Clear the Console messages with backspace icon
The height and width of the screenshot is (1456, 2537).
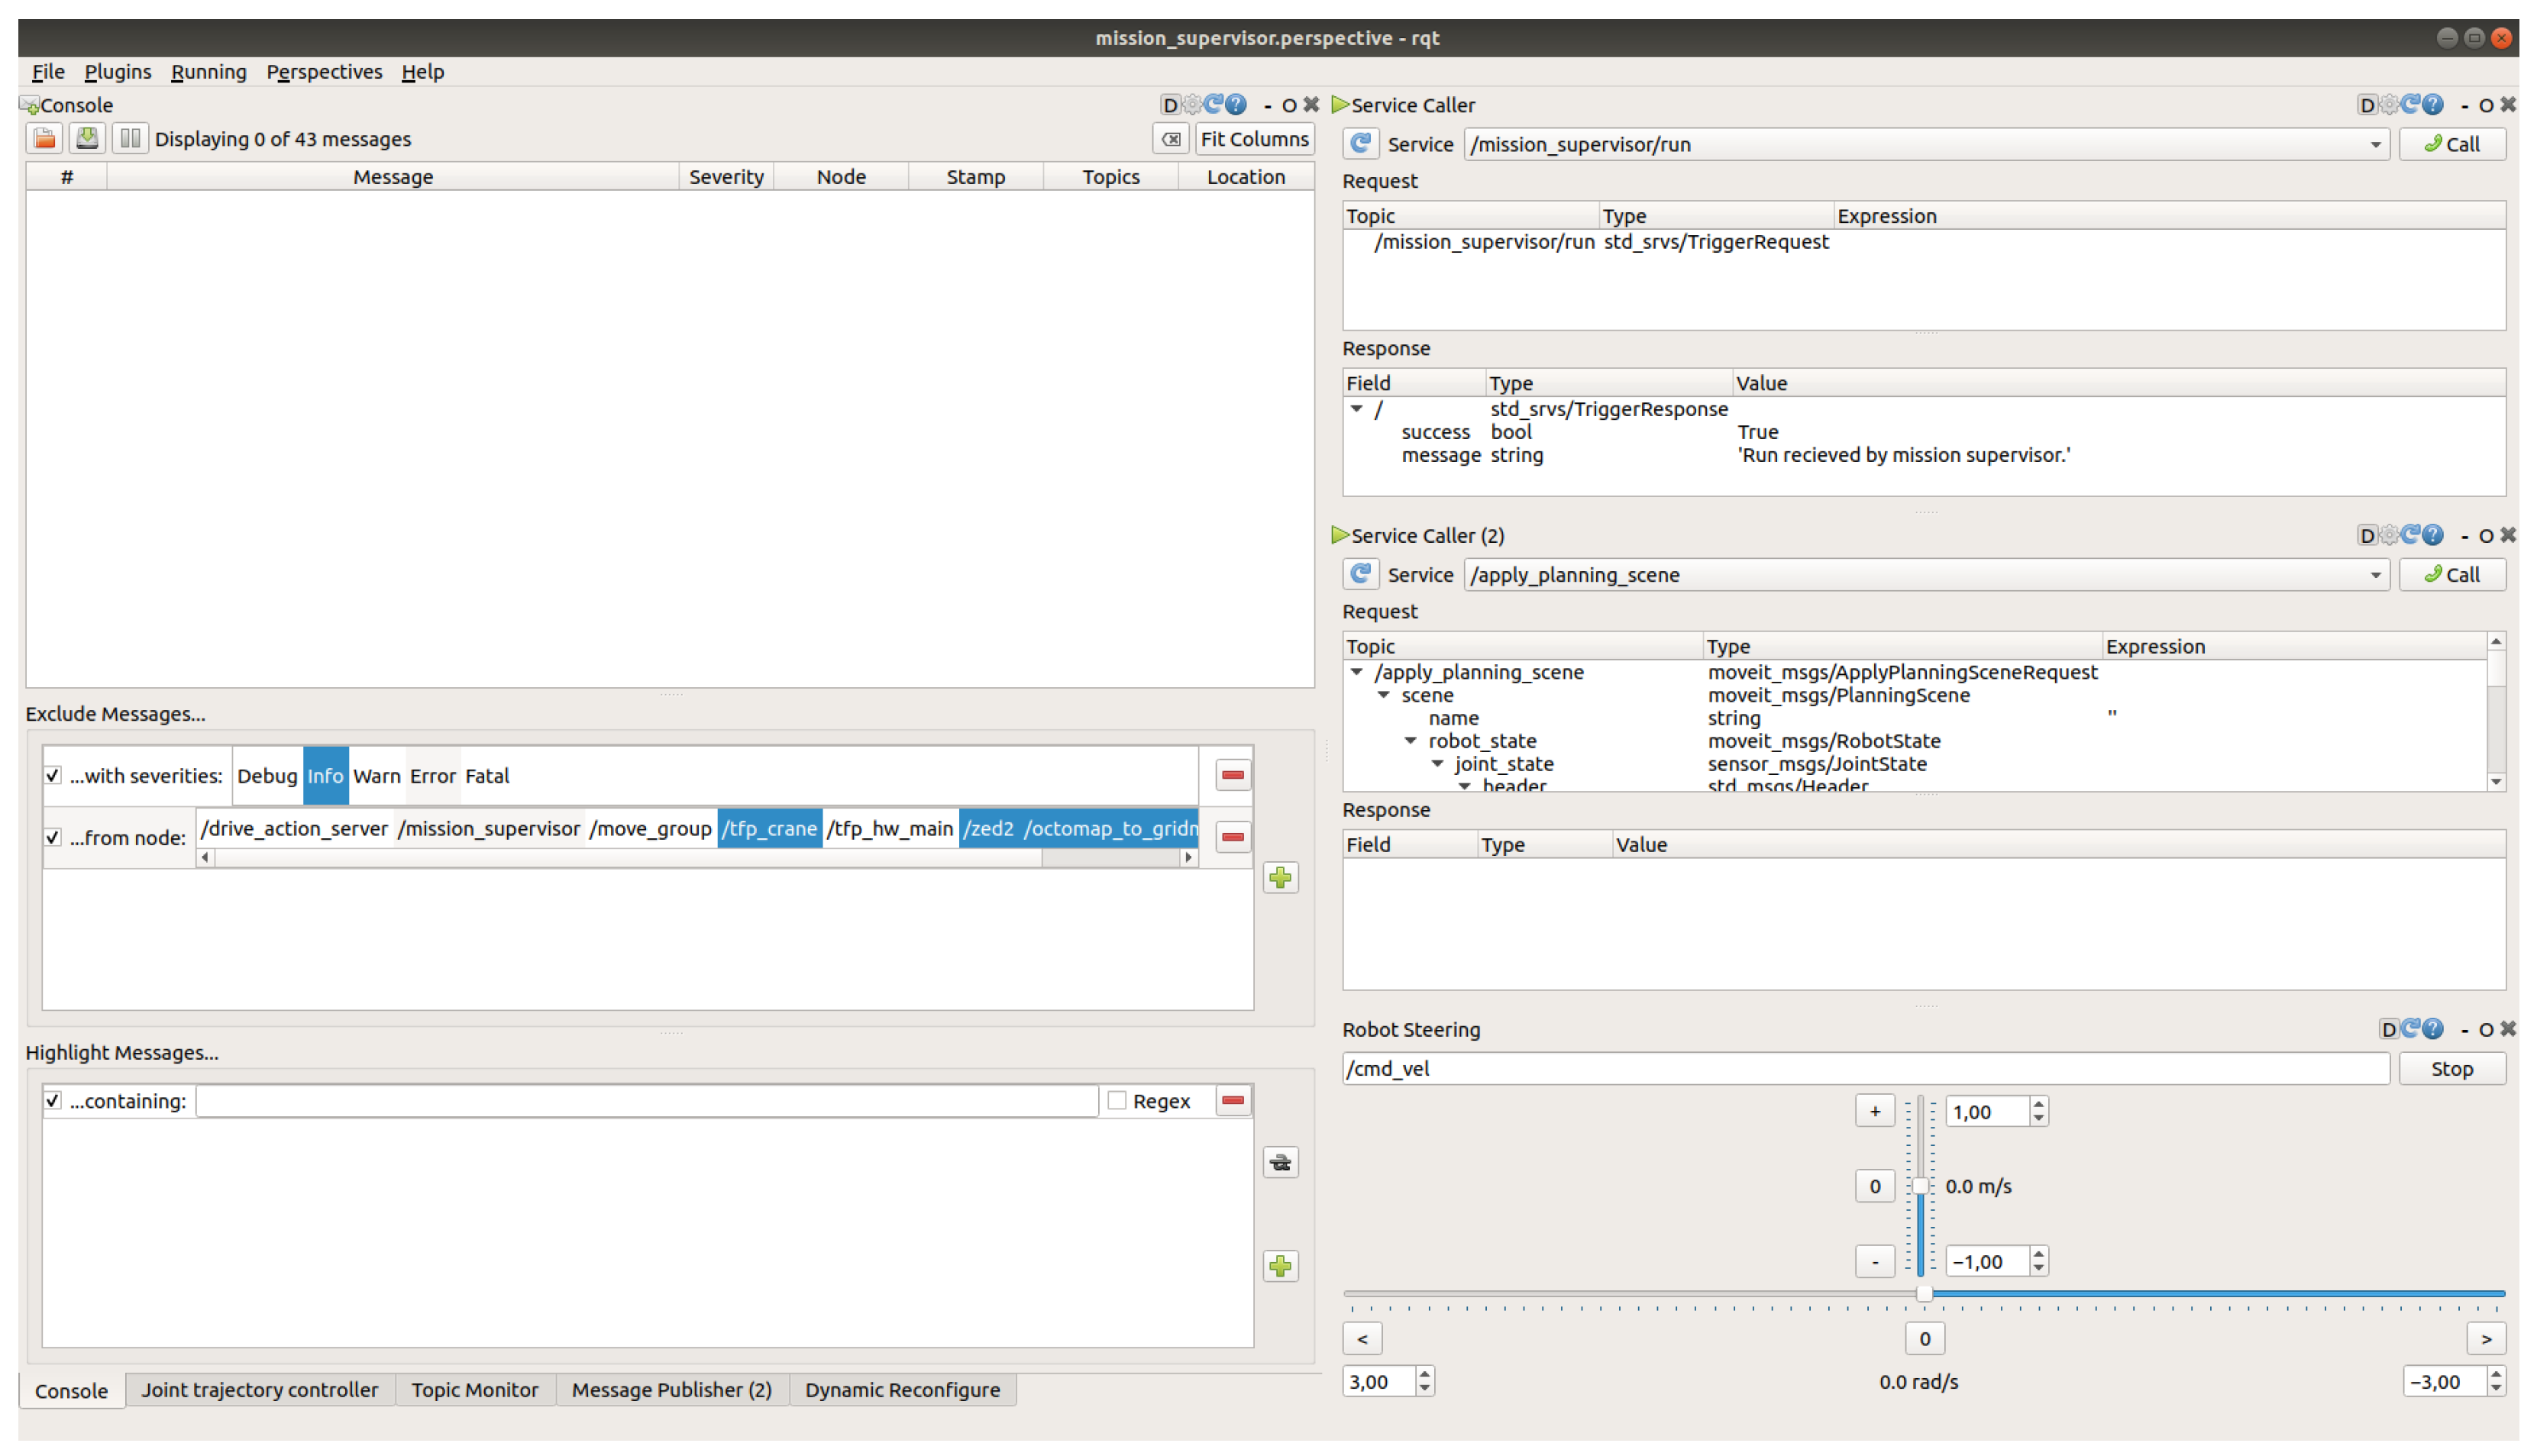point(1170,139)
